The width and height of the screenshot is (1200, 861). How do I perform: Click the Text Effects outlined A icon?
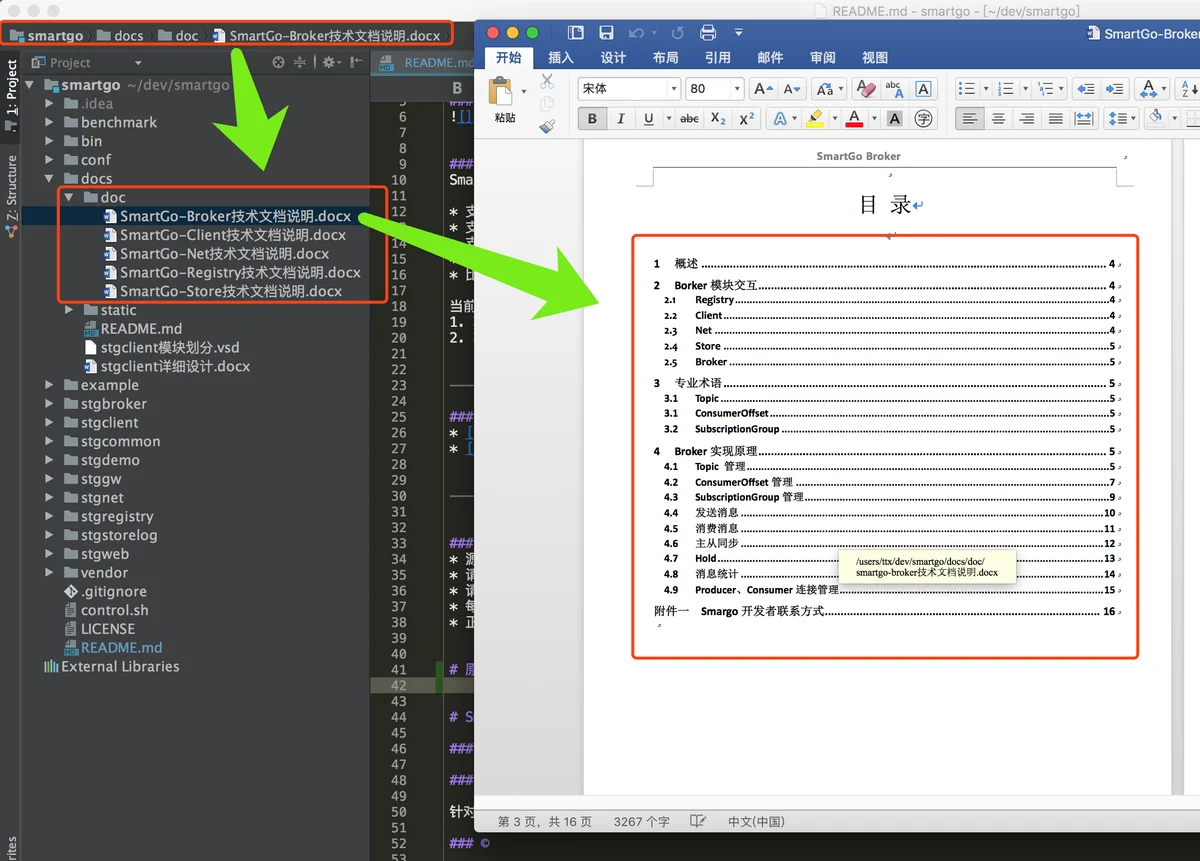[x=780, y=119]
